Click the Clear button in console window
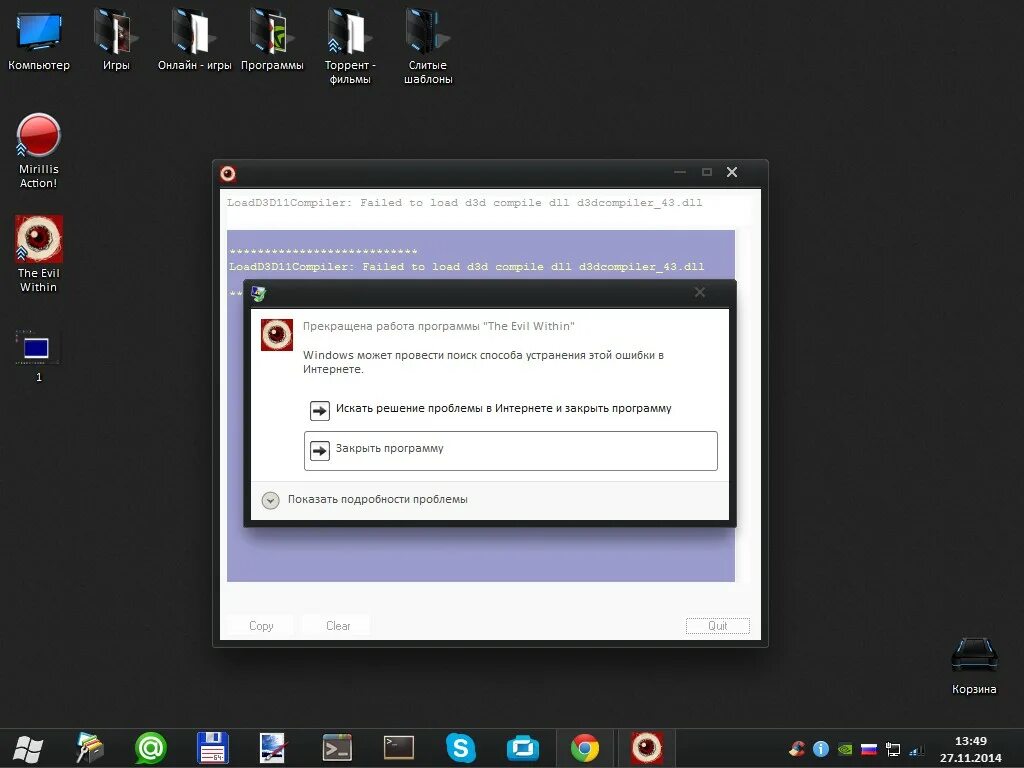 (x=338, y=626)
